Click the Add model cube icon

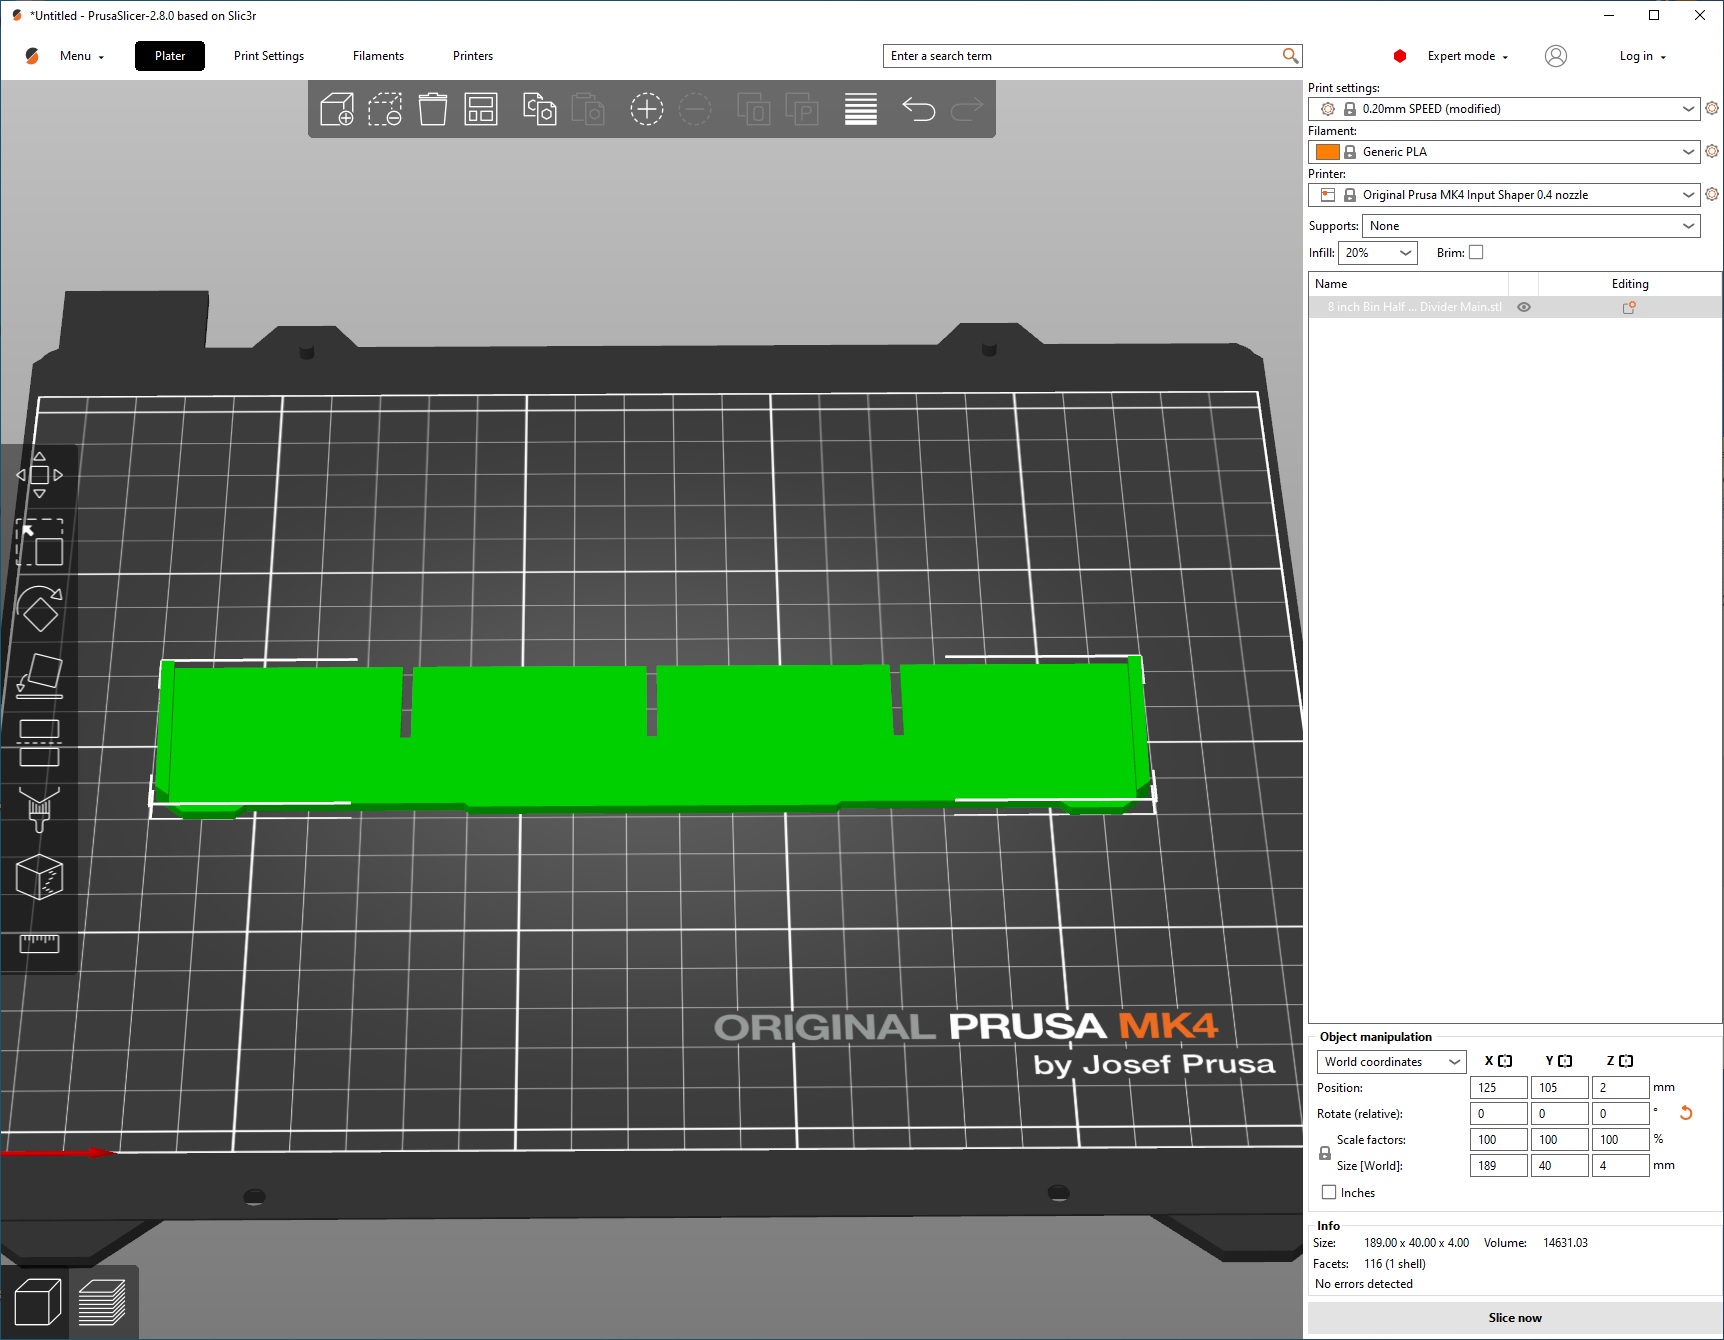tap(336, 109)
